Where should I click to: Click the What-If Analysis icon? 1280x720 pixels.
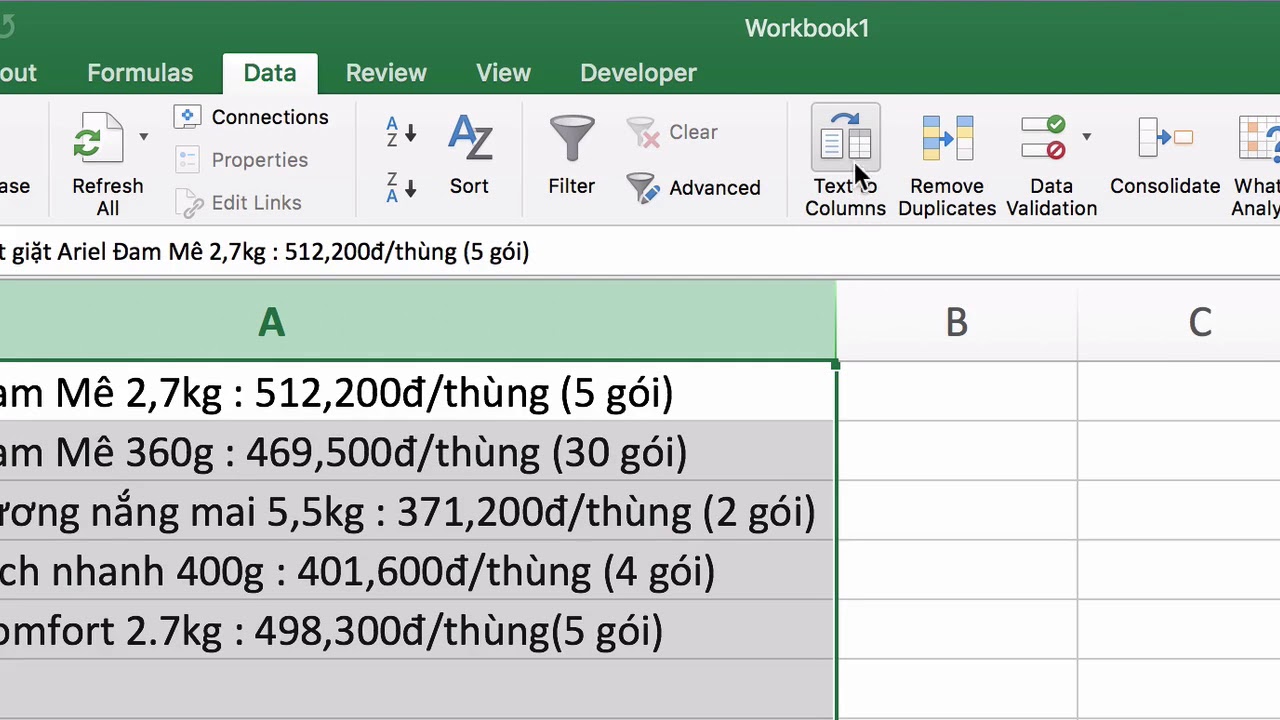[1259, 138]
